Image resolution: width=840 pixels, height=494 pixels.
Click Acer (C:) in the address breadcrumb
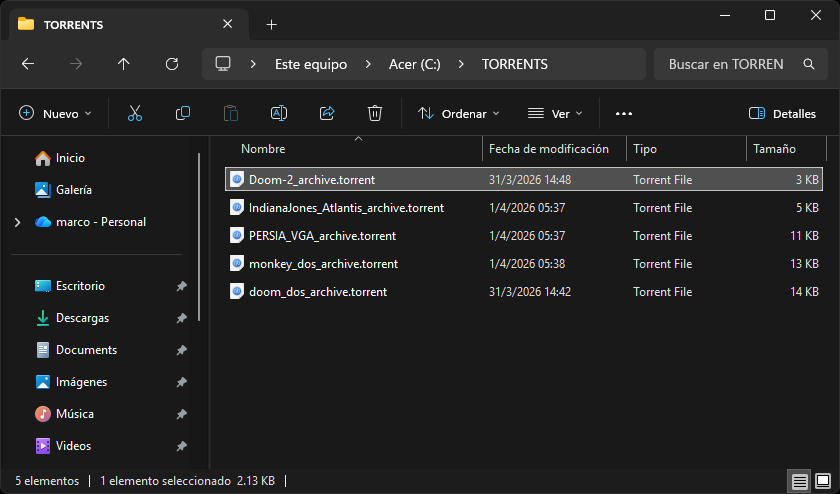click(x=415, y=64)
